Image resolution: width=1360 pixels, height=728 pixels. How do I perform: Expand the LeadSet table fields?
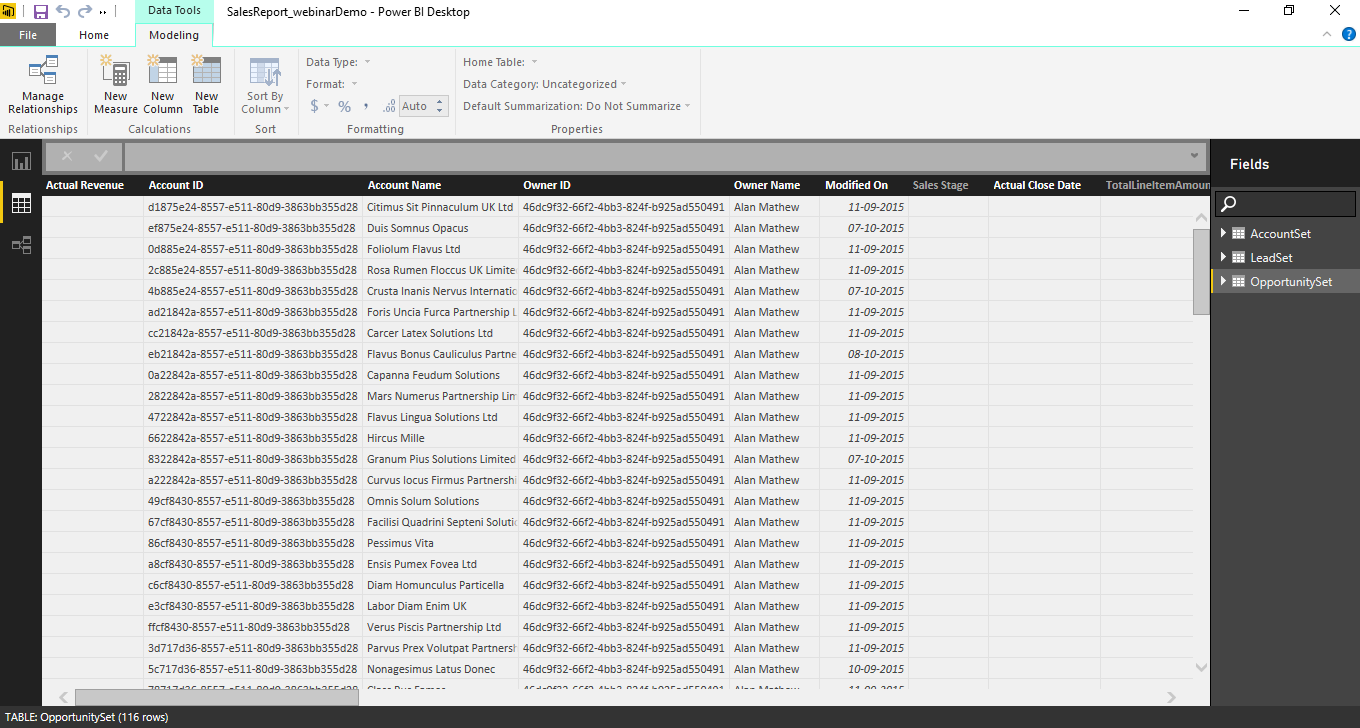click(x=1222, y=257)
